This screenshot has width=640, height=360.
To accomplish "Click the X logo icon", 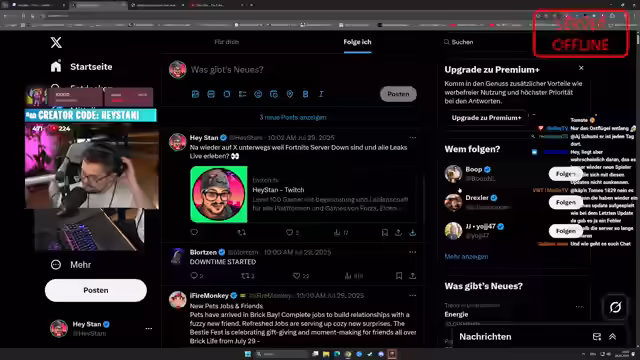I will (56, 42).
